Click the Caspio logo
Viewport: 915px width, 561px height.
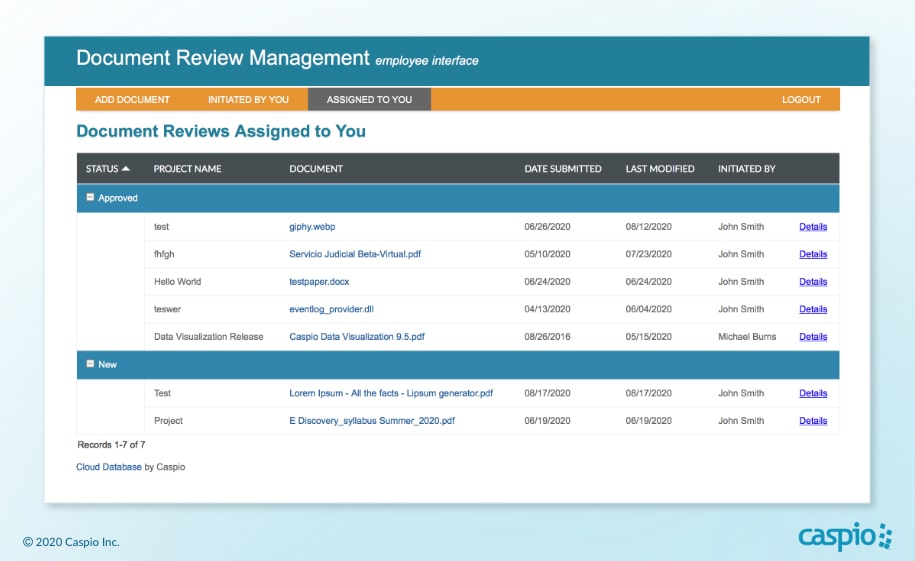click(x=844, y=537)
